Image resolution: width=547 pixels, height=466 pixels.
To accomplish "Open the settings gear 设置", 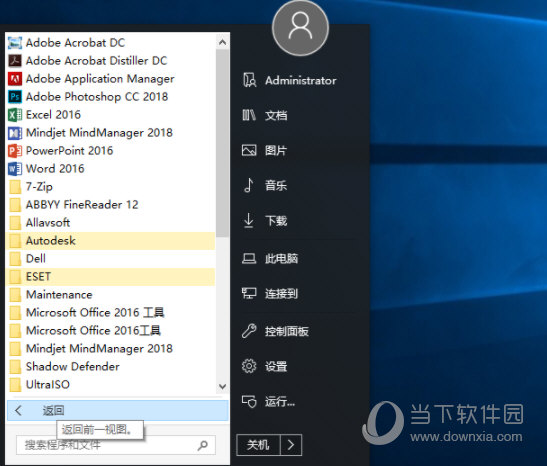I will (264, 367).
